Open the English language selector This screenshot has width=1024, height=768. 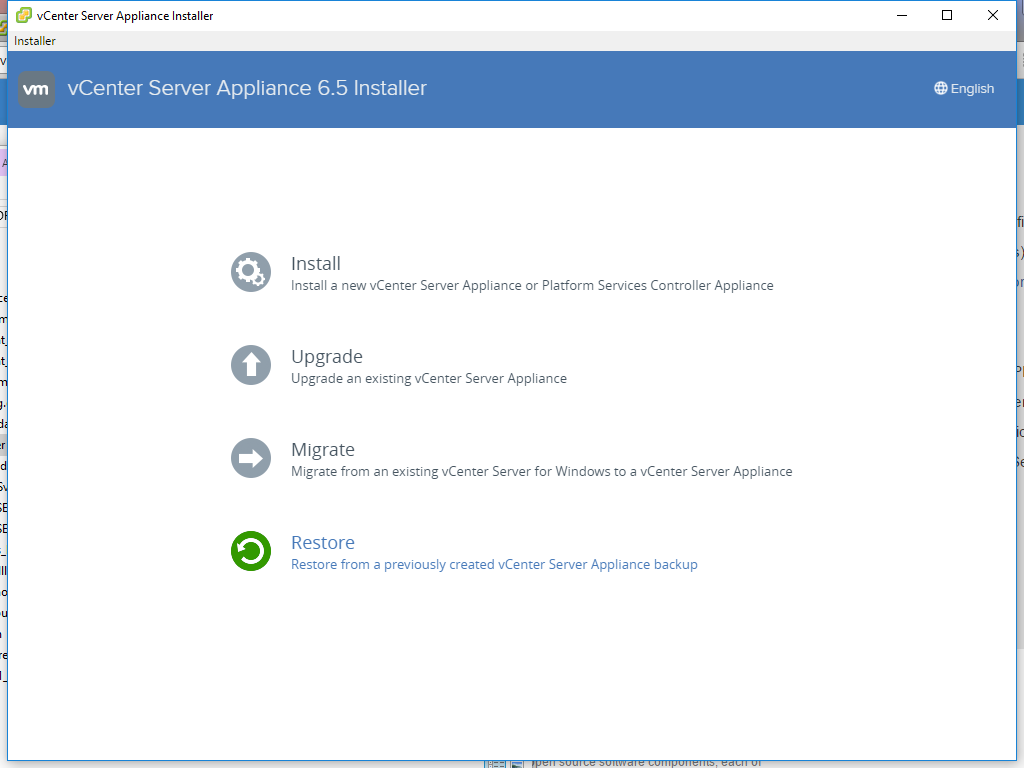(964, 88)
